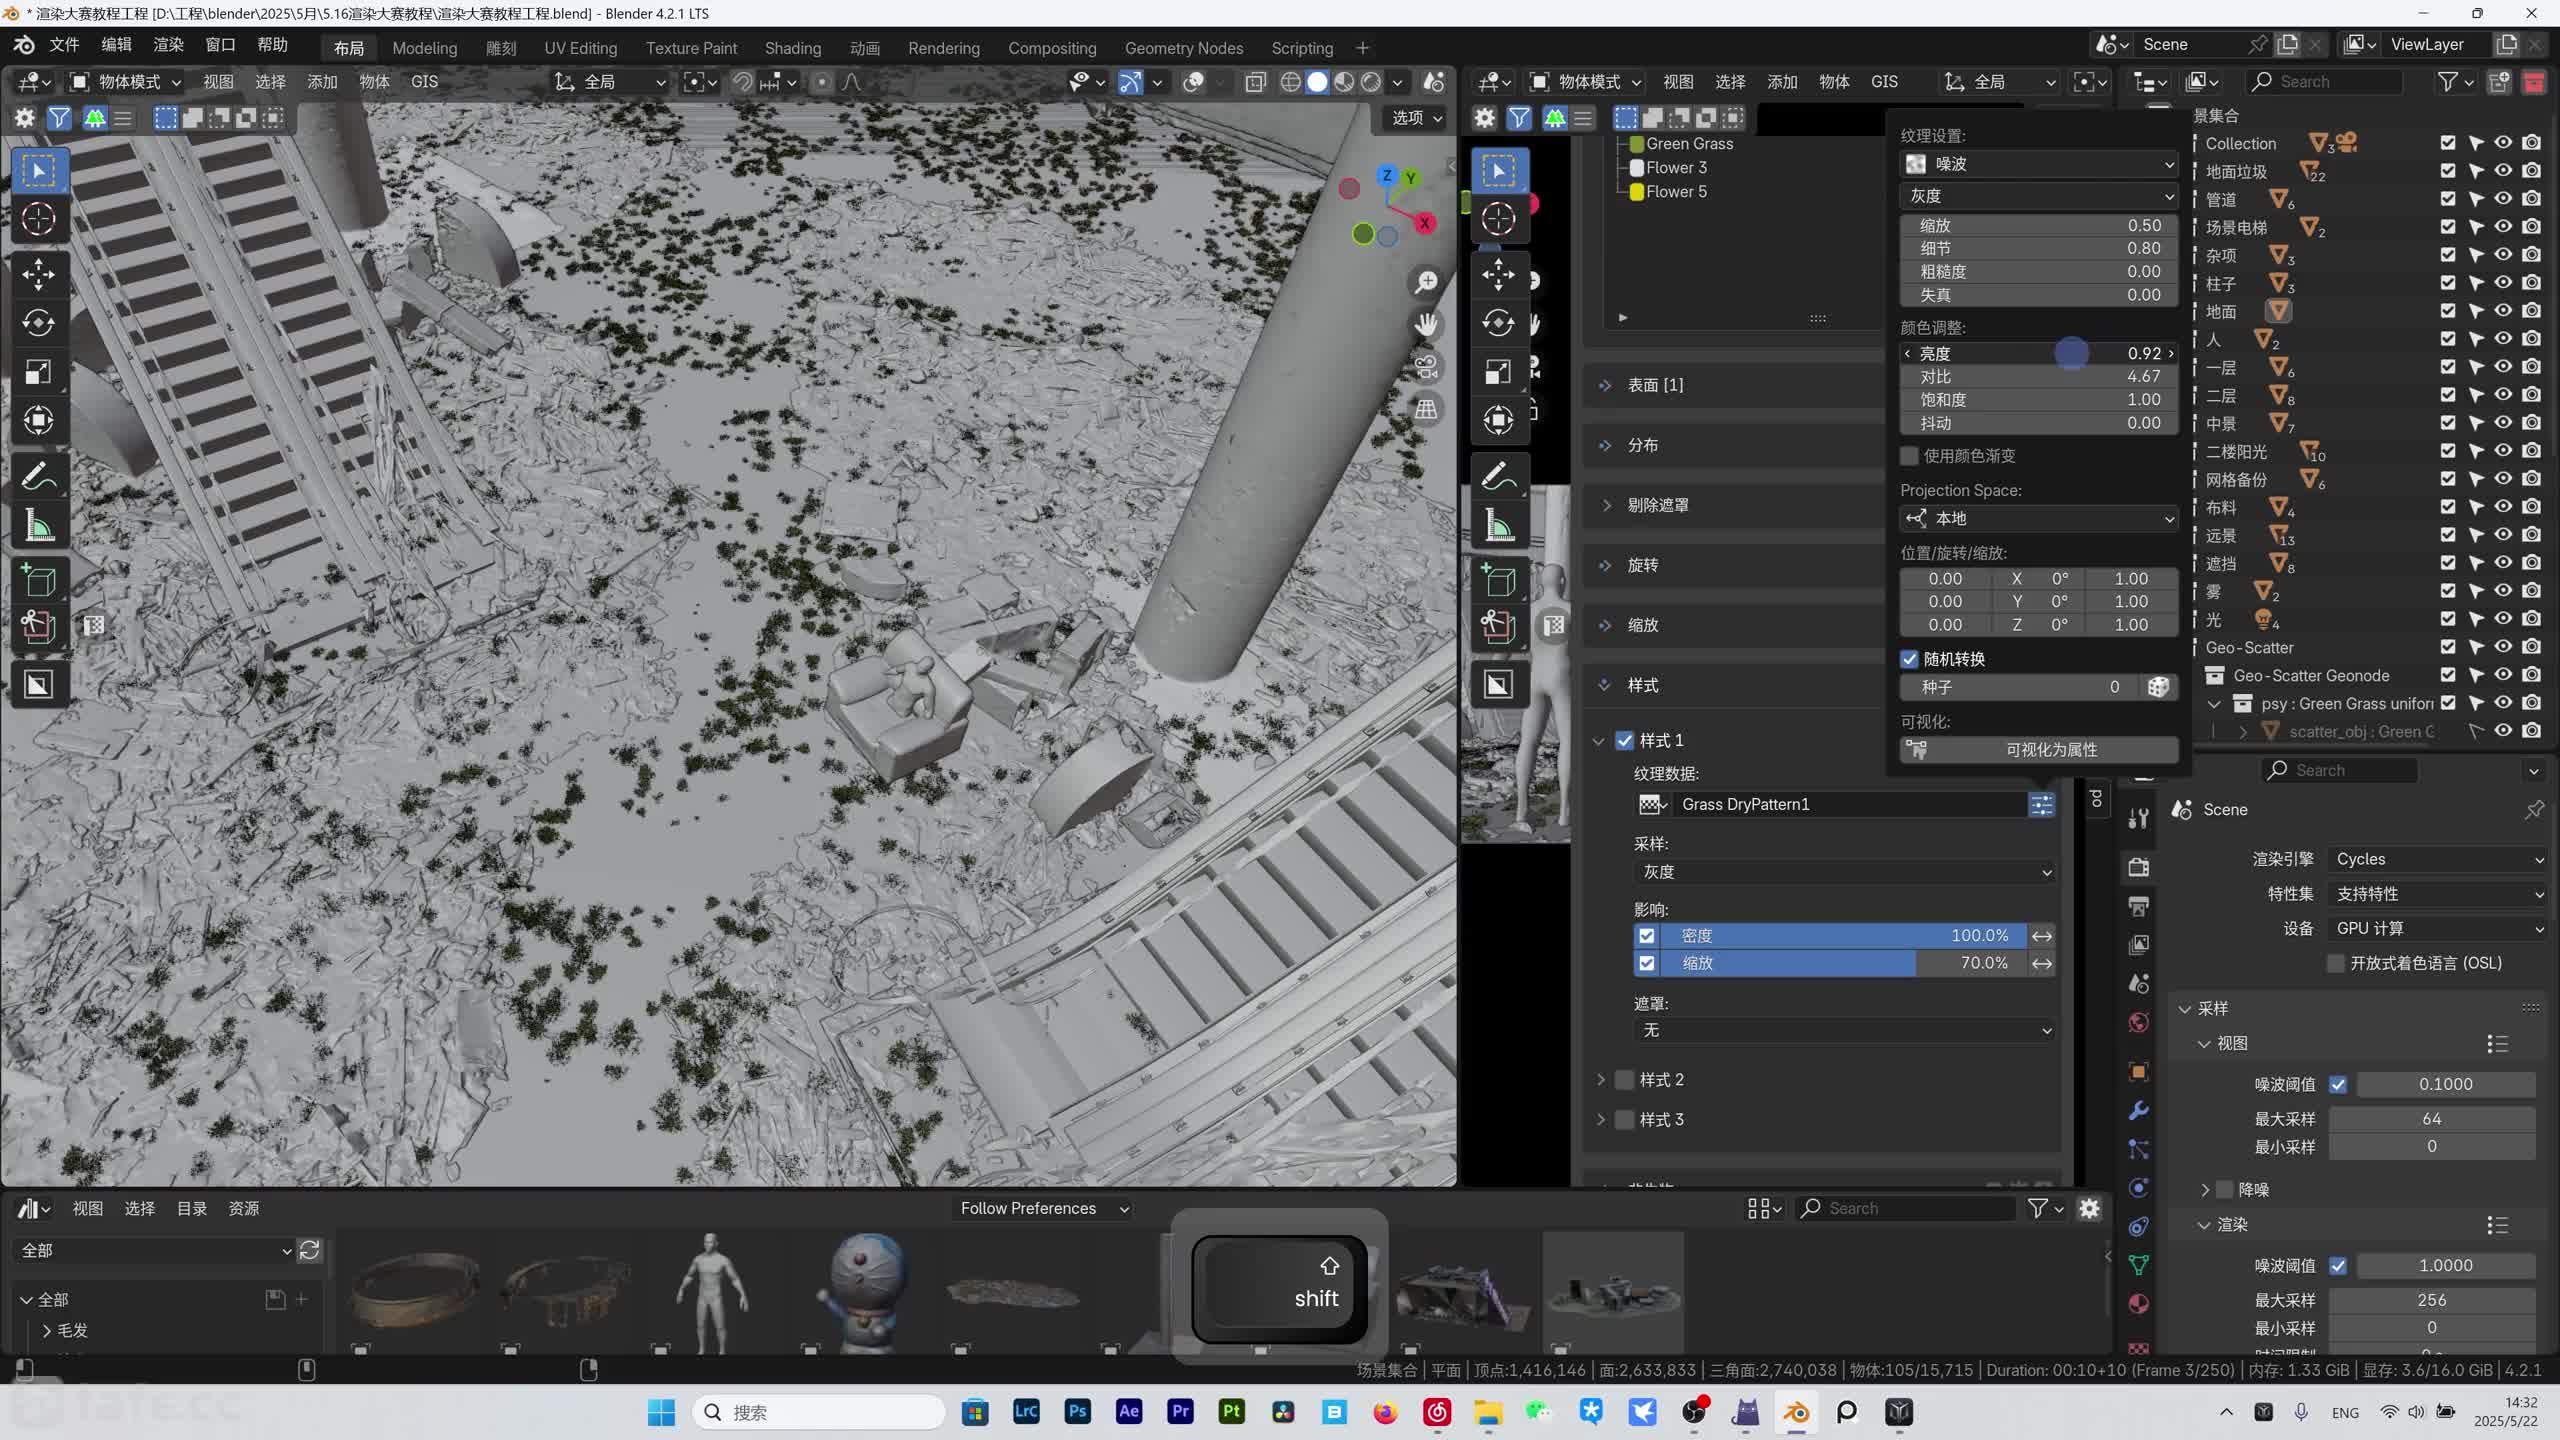Uncheck 样式 1 checkbox
2560x1440 pixels.
point(1625,741)
